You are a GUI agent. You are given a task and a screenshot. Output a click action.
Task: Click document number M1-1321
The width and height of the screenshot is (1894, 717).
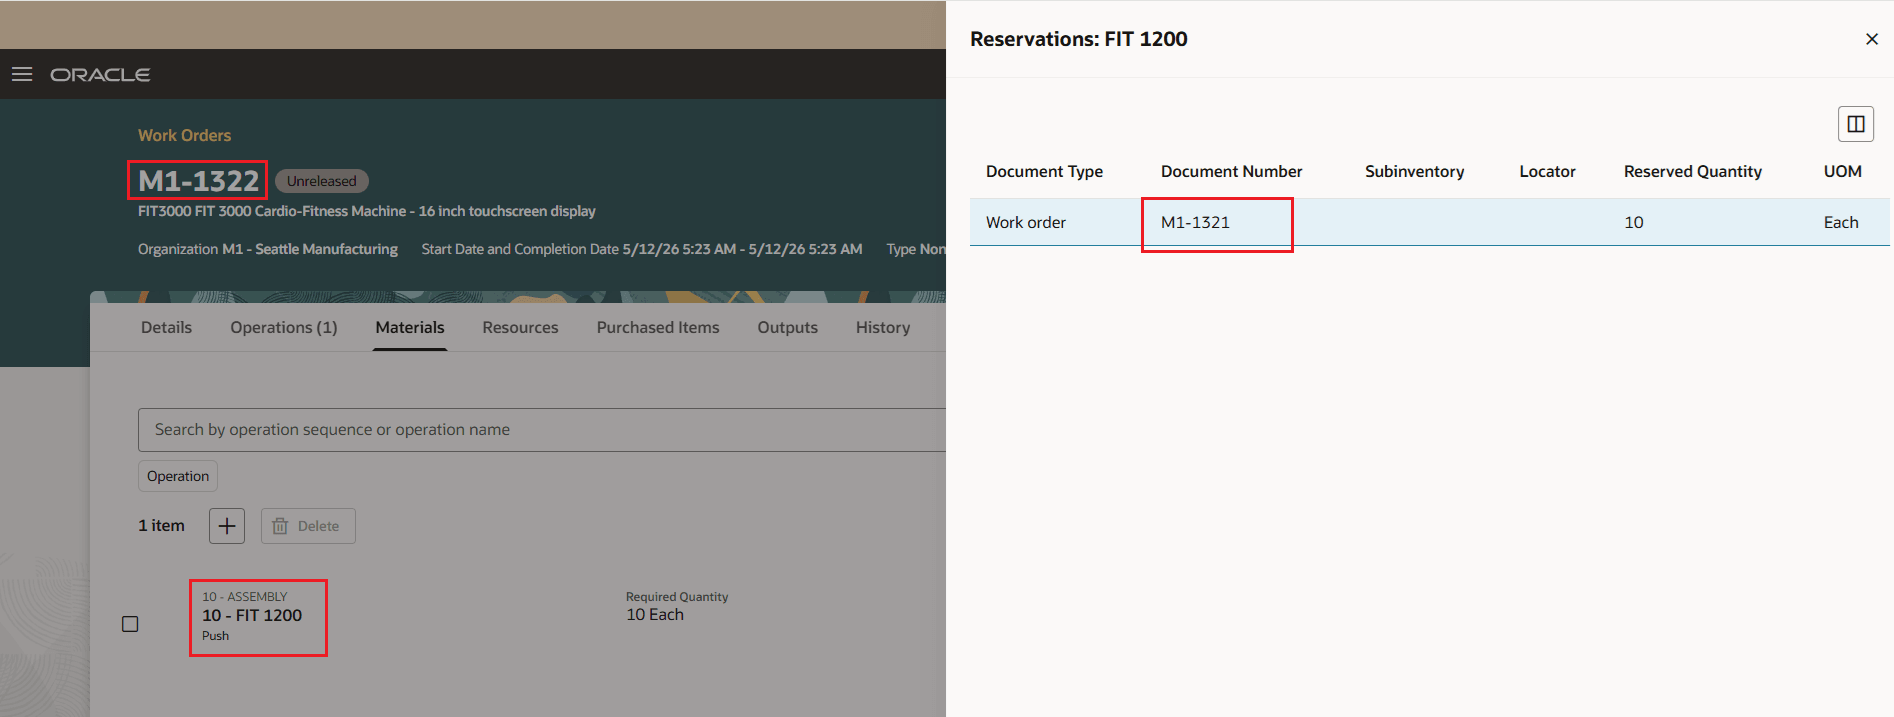[x=1195, y=222]
